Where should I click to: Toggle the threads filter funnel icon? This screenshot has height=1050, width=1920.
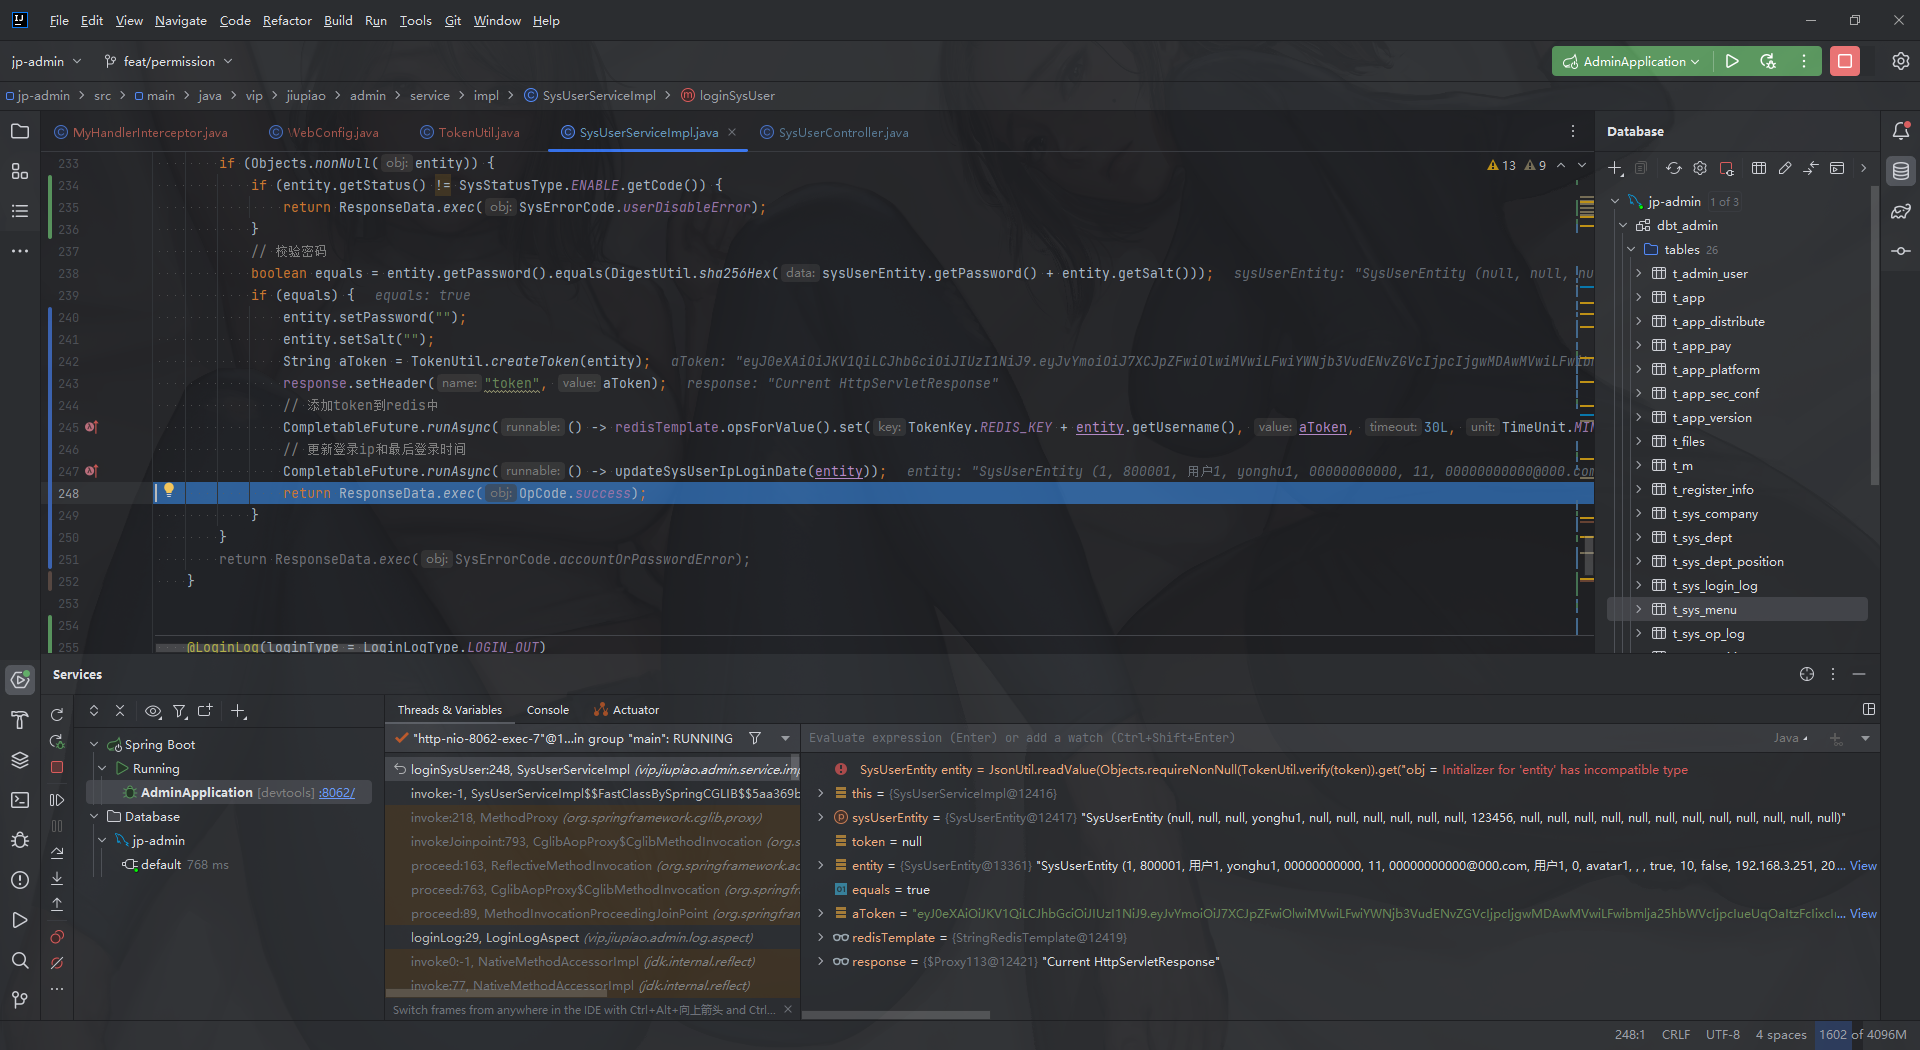(755, 738)
